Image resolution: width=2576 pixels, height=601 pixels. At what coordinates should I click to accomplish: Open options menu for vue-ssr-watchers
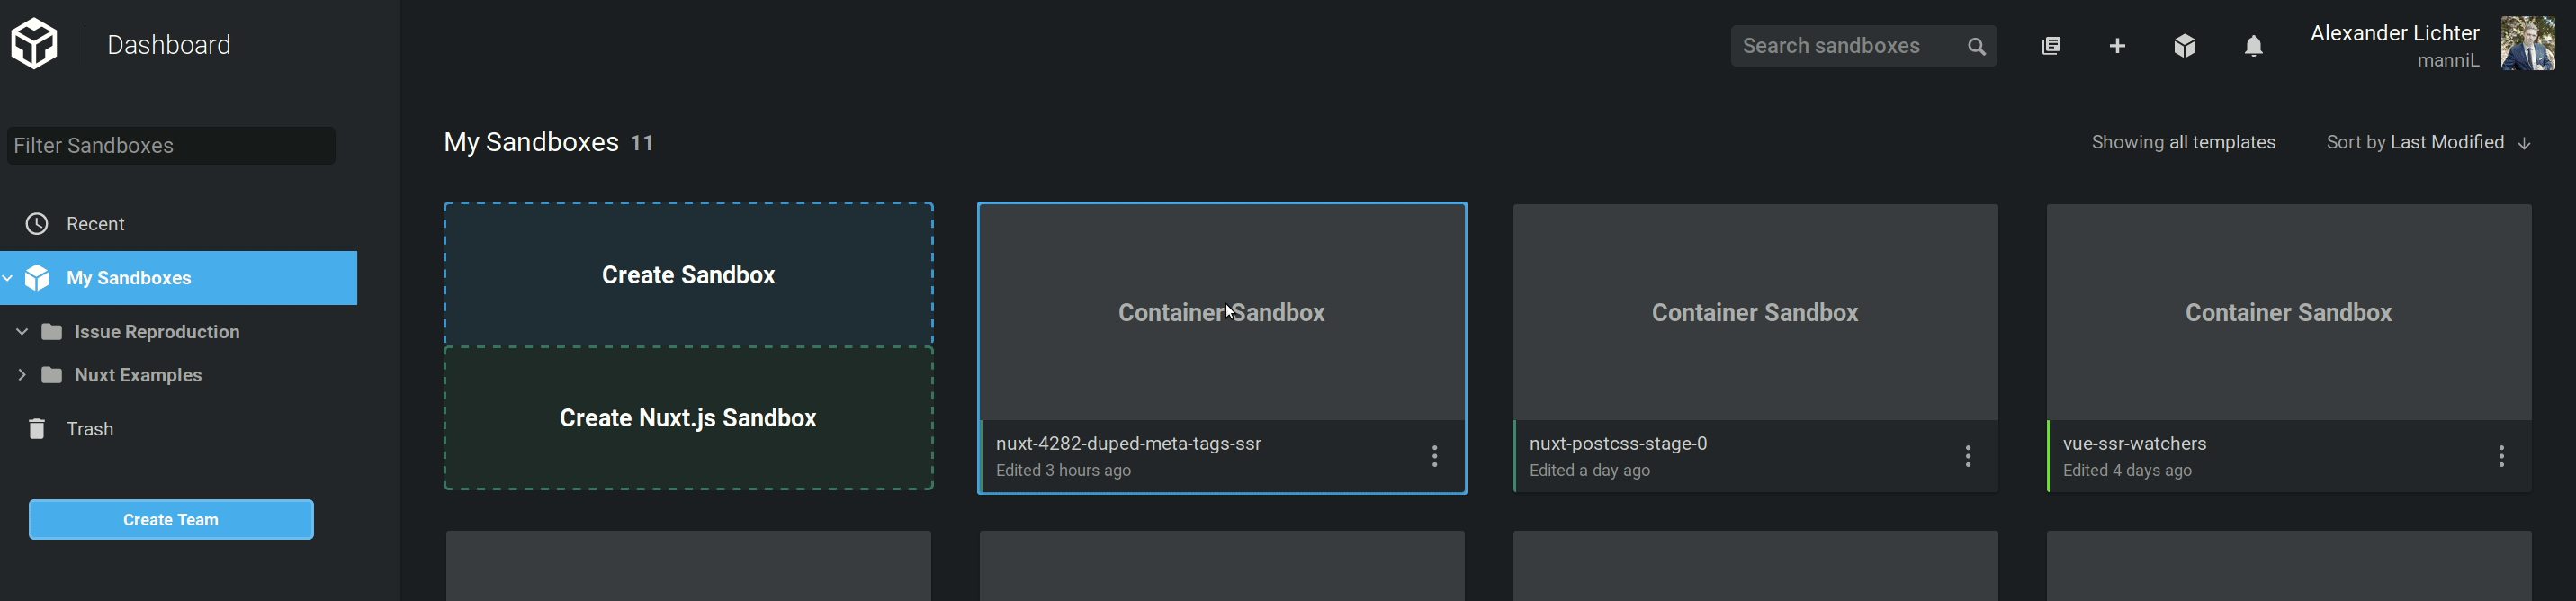pyautogui.click(x=2501, y=457)
